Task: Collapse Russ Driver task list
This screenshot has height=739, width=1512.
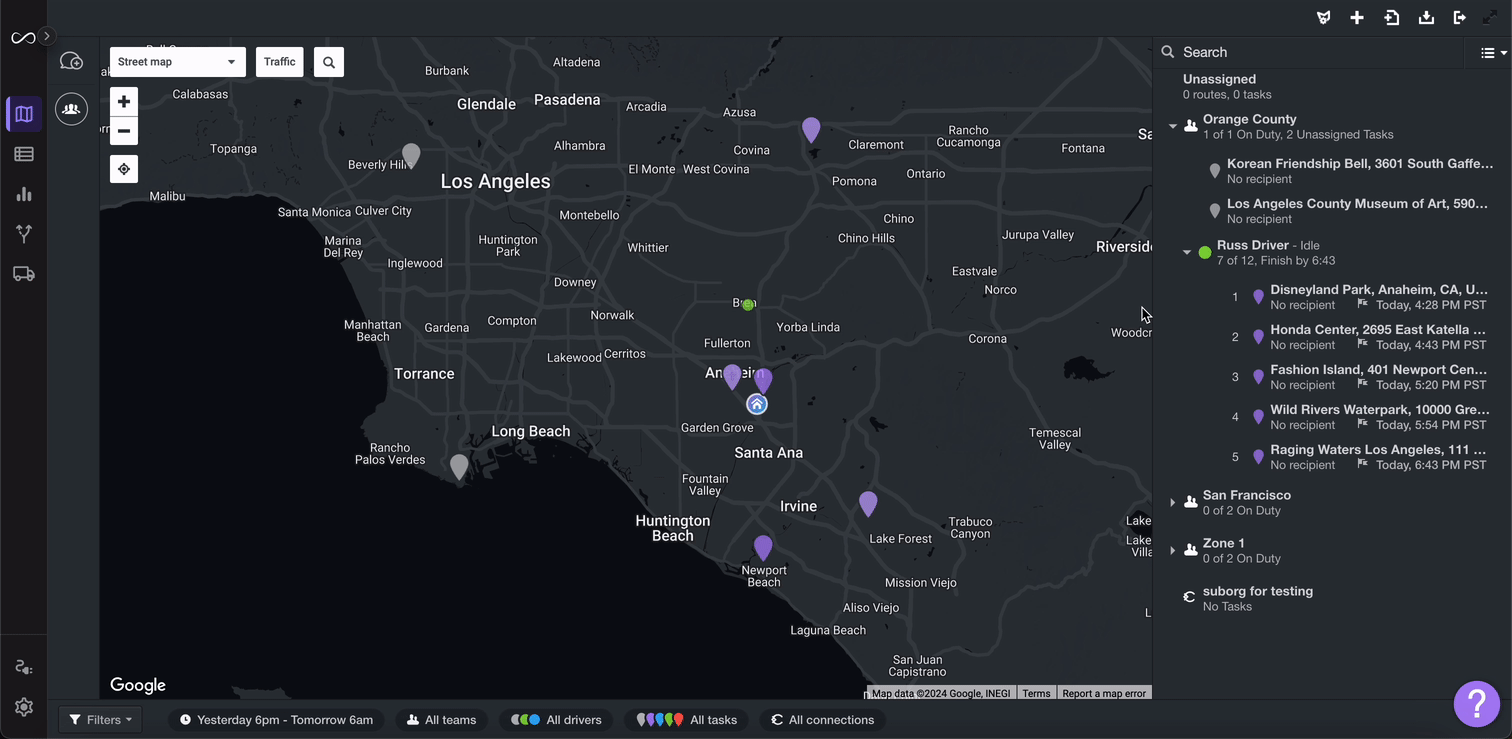Action: point(1187,252)
